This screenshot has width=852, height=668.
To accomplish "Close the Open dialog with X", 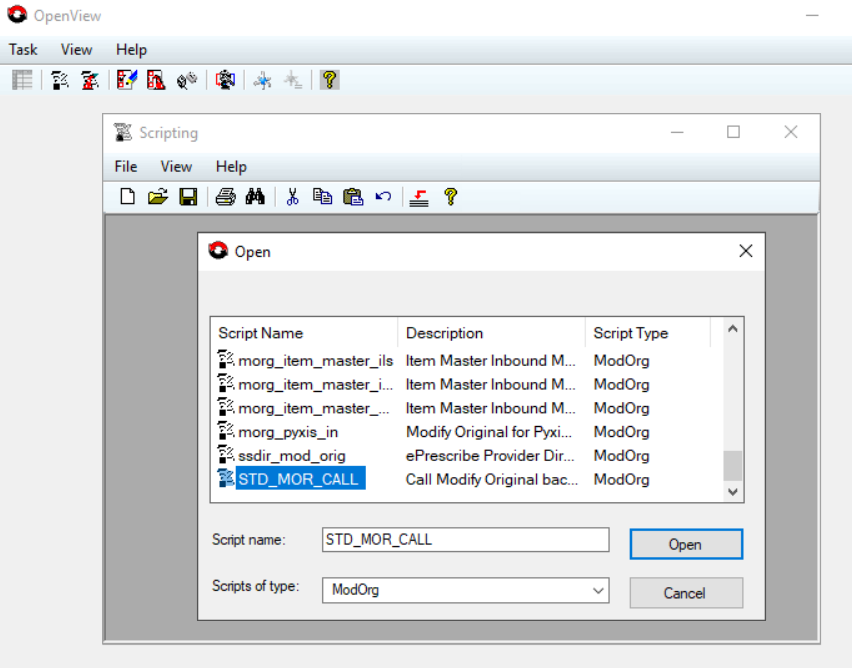I will (746, 251).
